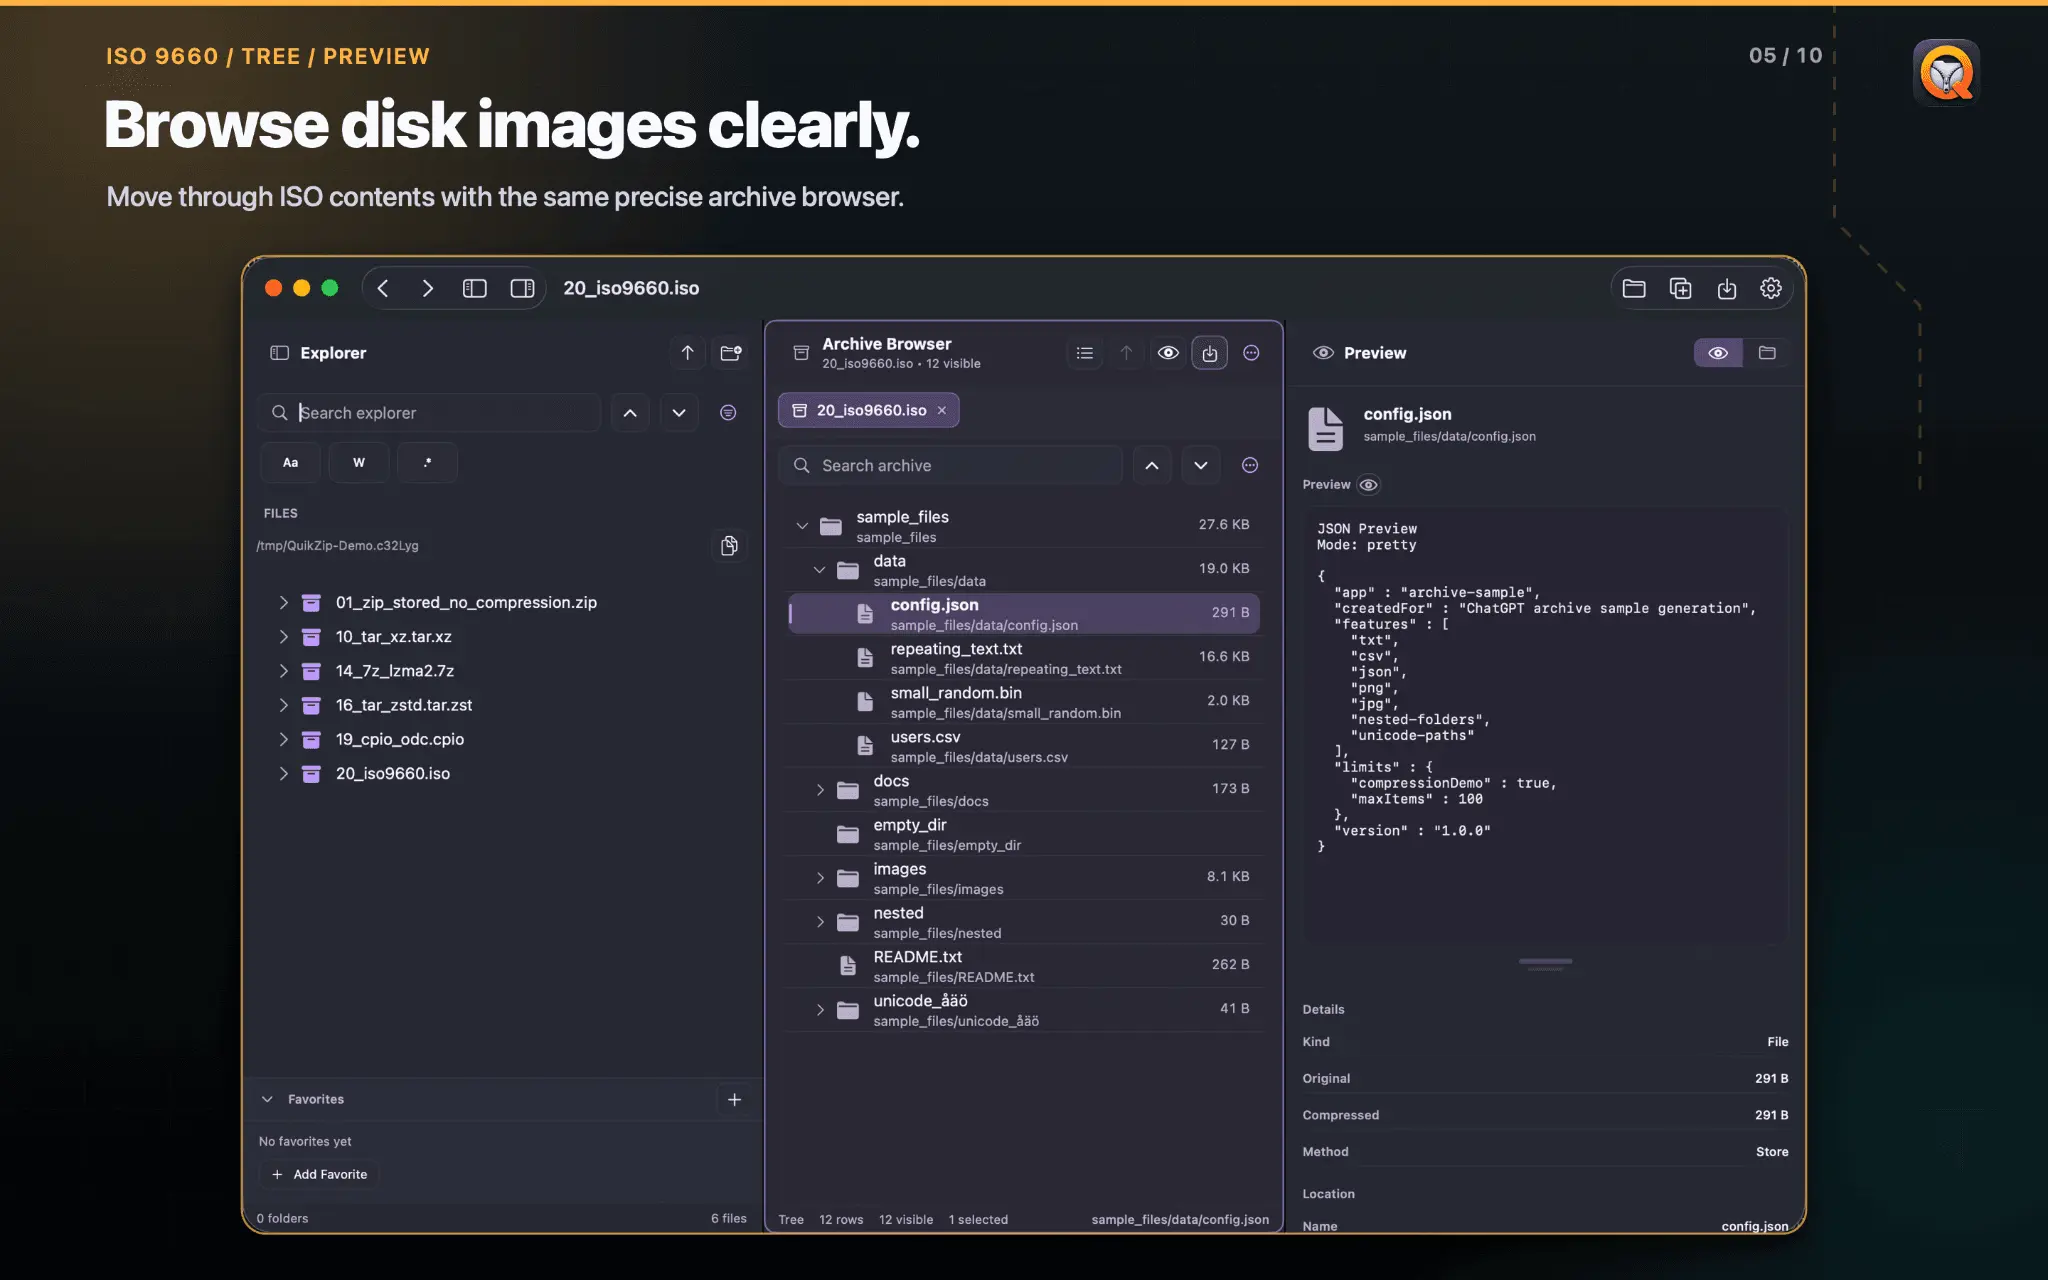Select repeating_text.txt in archive tree
2048x1280 pixels.
(x=1023, y=657)
